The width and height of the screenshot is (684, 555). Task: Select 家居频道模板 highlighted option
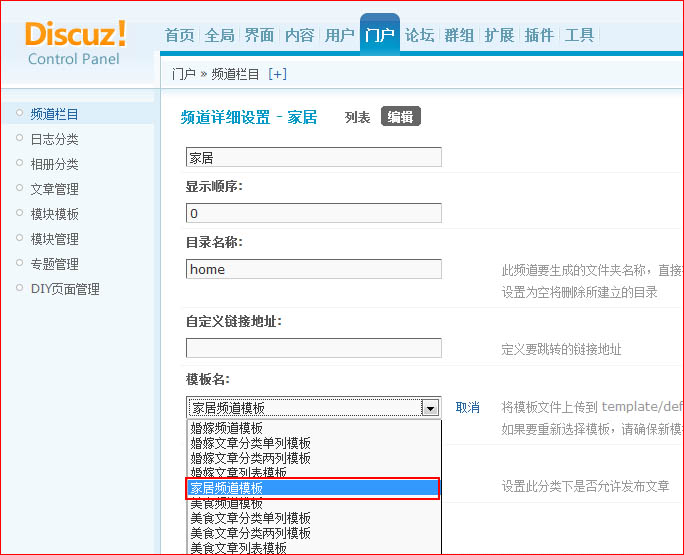tap(313, 488)
